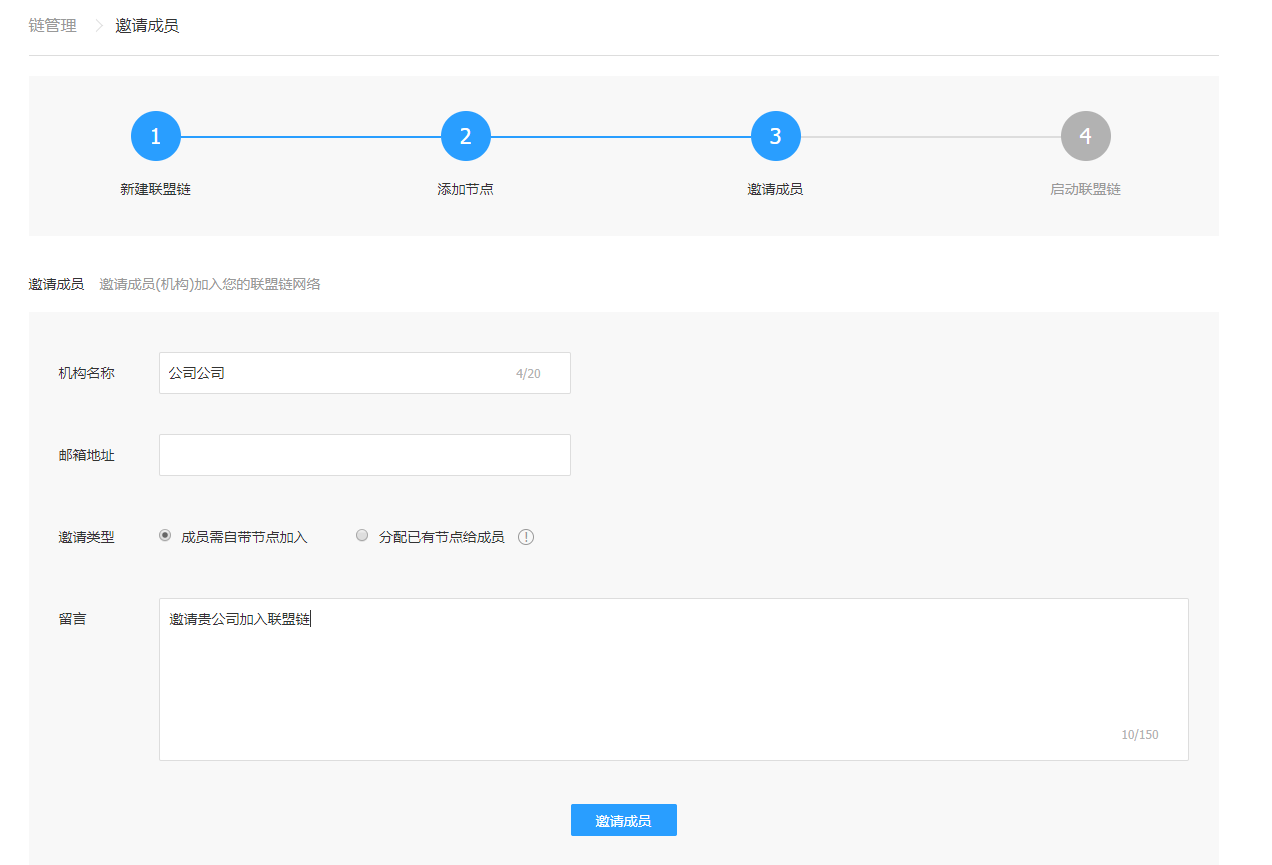Click the empty 邮箱地址 input field

pyautogui.click(x=364, y=455)
